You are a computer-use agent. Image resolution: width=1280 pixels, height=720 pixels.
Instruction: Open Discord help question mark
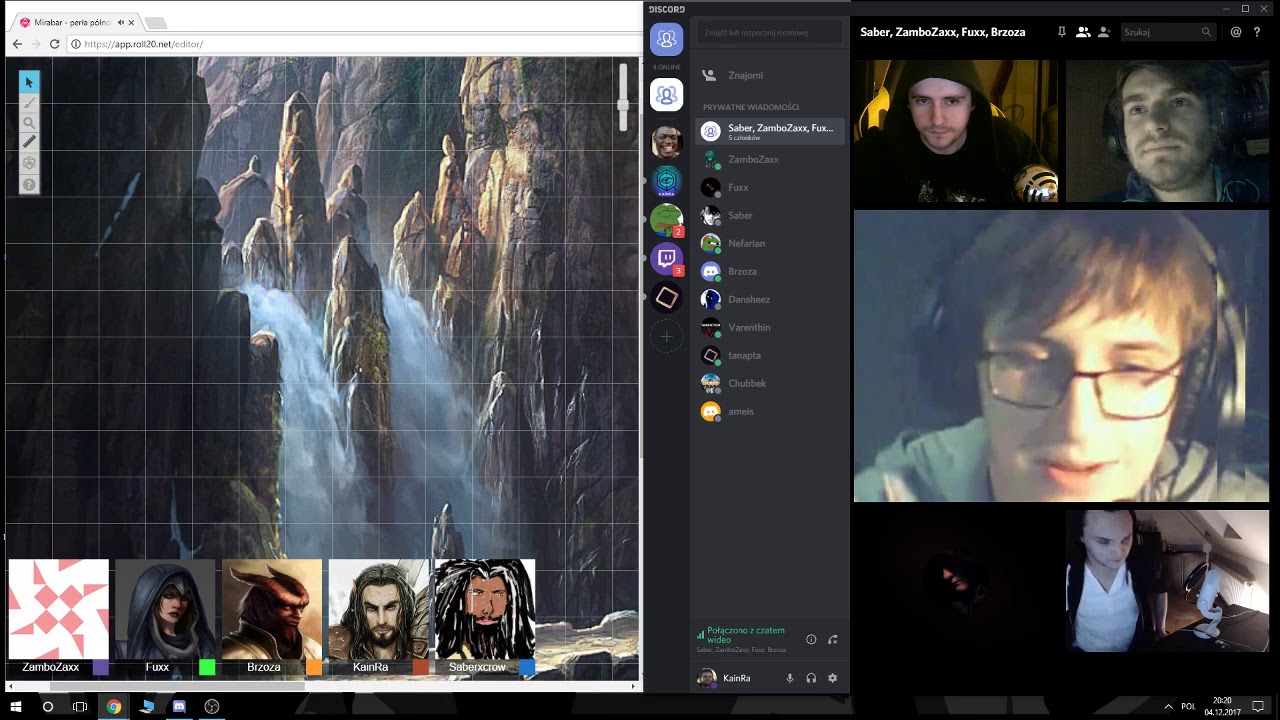pyautogui.click(x=1257, y=32)
